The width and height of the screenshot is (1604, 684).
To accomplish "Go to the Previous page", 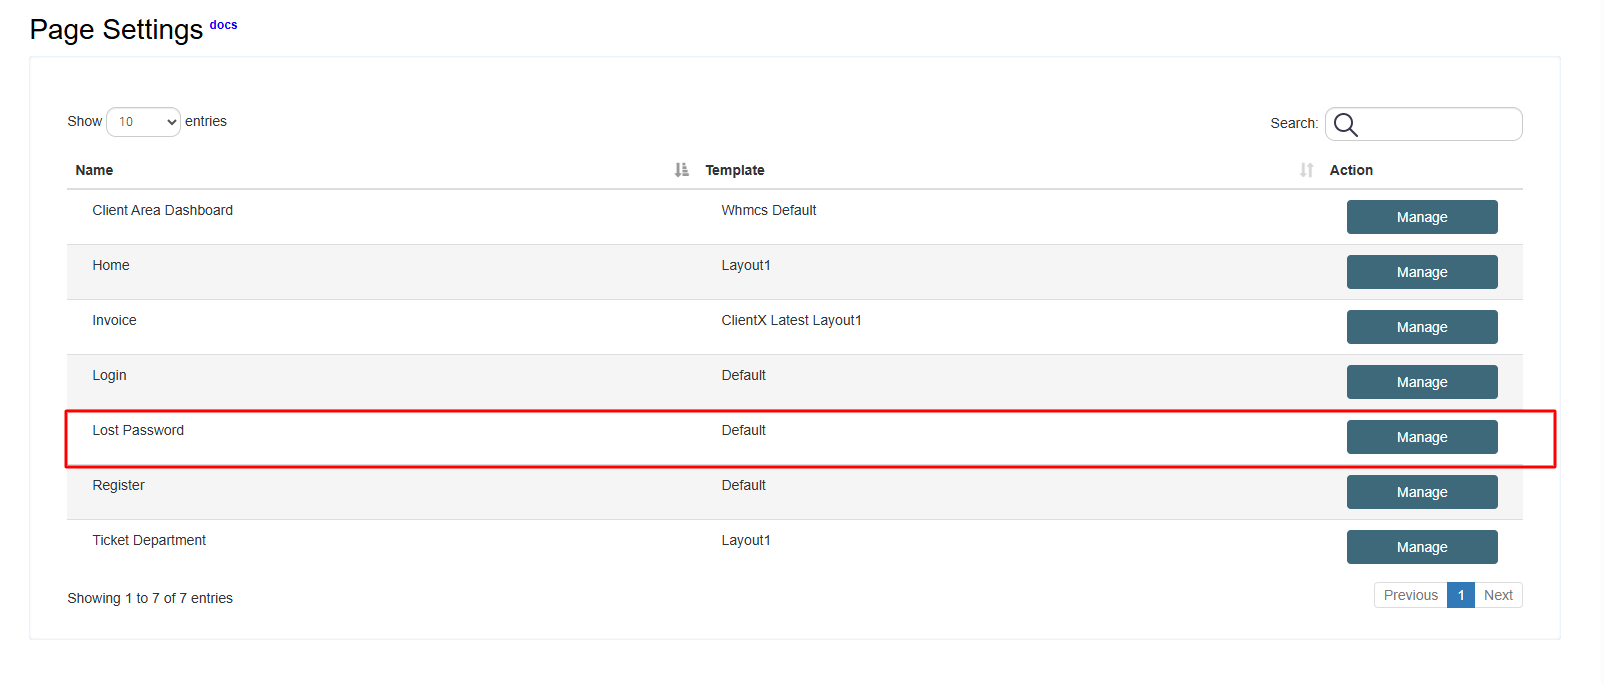I will (1410, 595).
